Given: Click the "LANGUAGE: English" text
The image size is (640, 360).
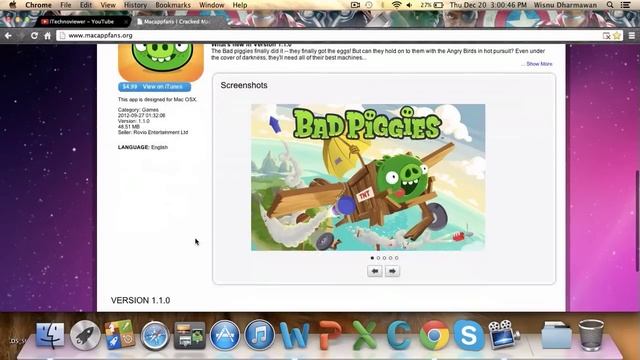Looking at the screenshot, I should tap(142, 147).
